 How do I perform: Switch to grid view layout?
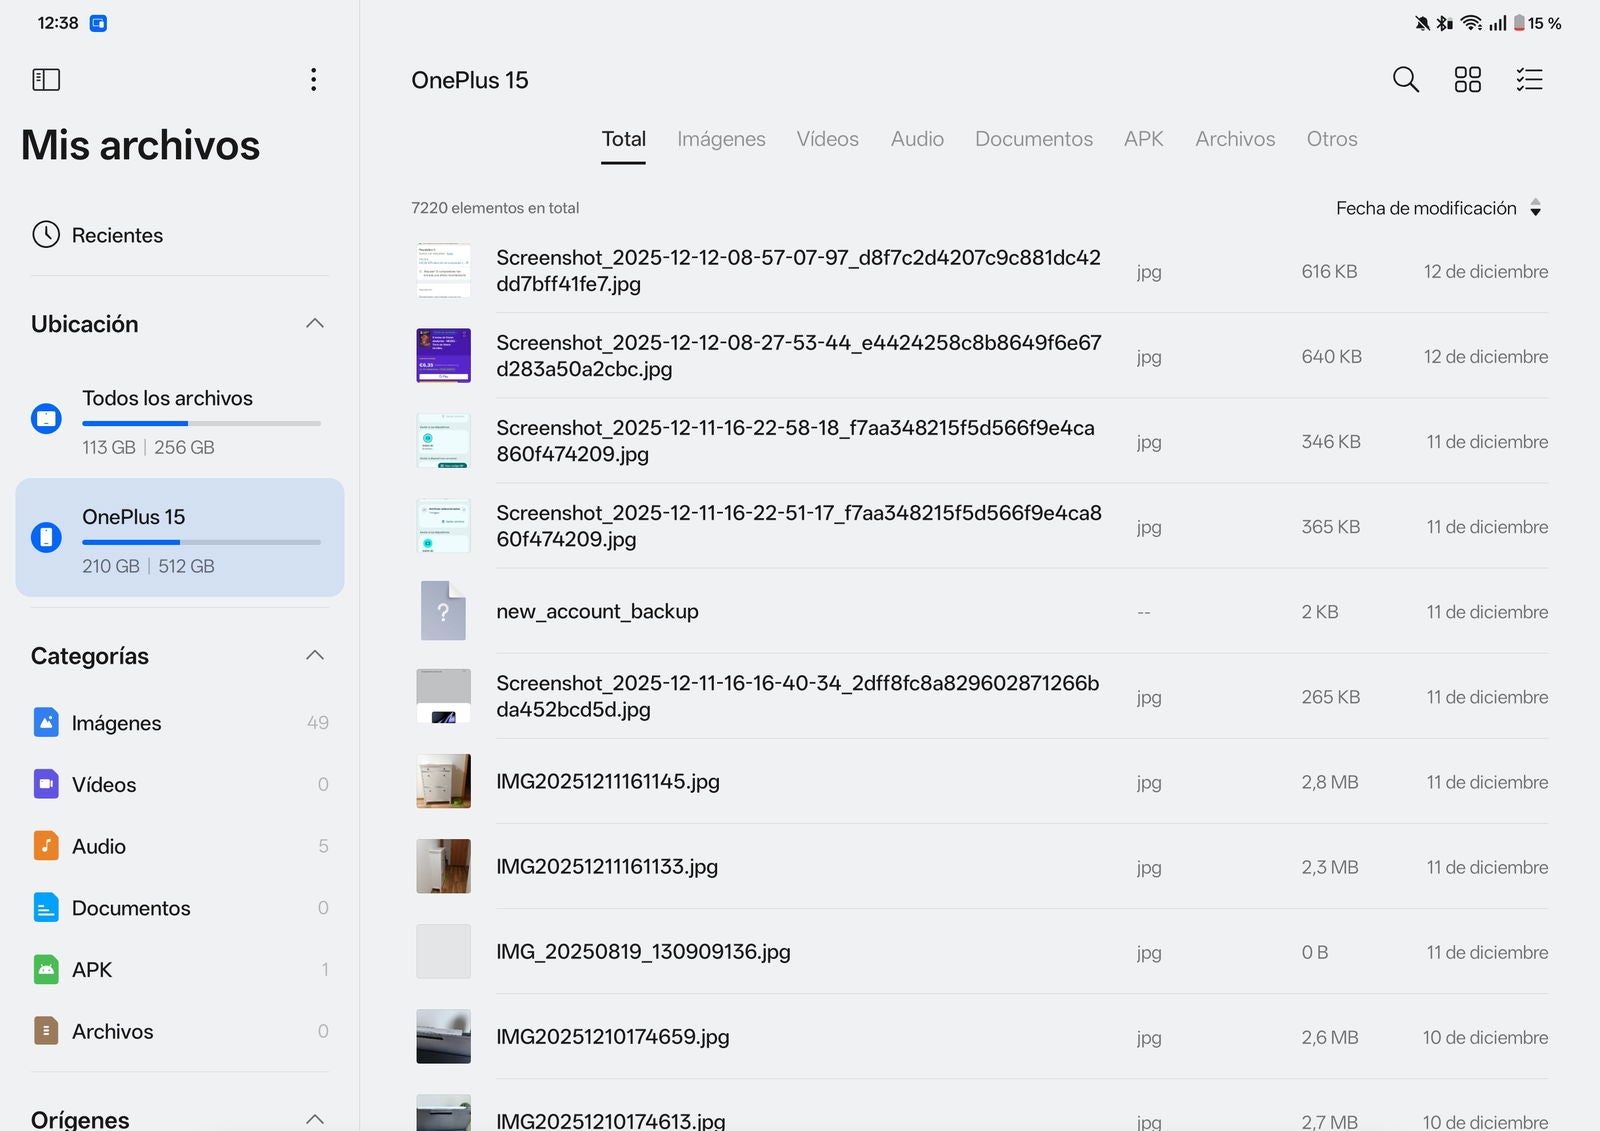pyautogui.click(x=1467, y=80)
